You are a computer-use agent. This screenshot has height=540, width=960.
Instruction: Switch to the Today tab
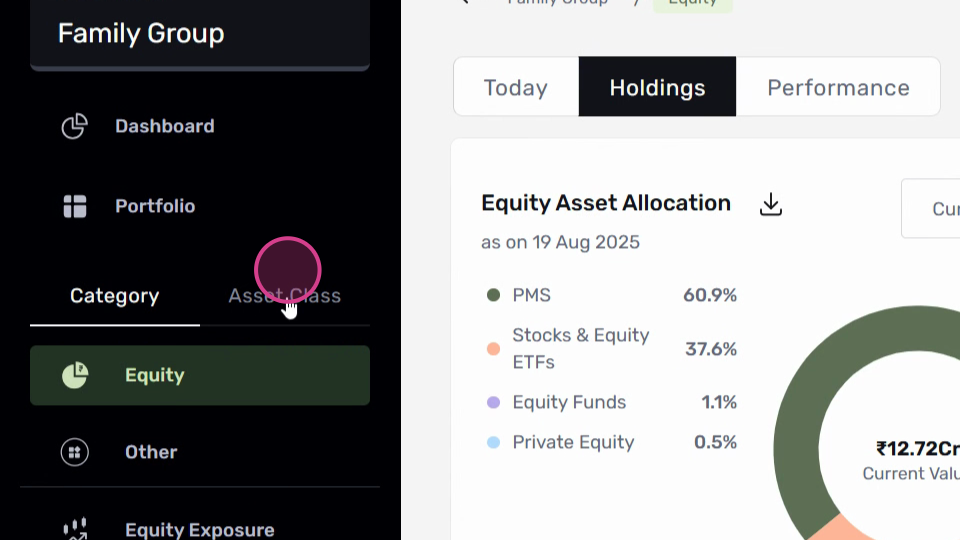(516, 87)
